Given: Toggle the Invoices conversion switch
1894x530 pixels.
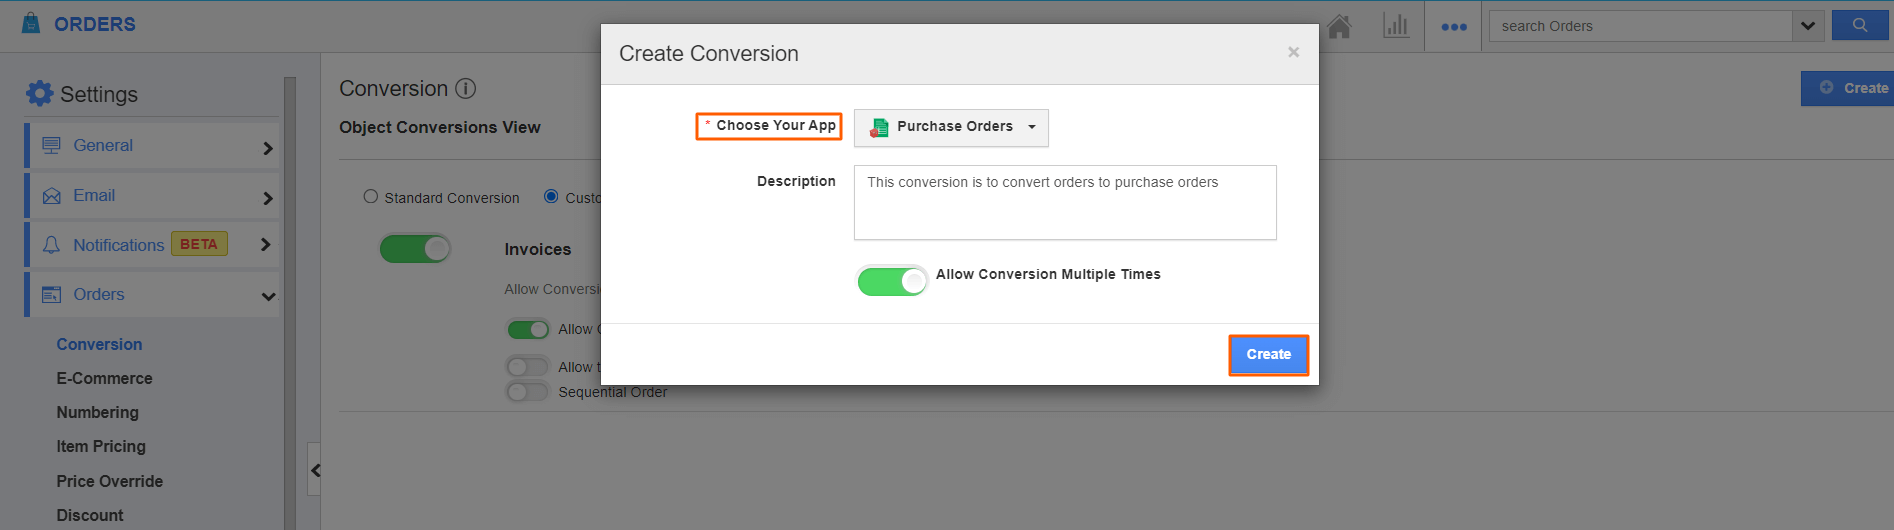Looking at the screenshot, I should 415,249.
